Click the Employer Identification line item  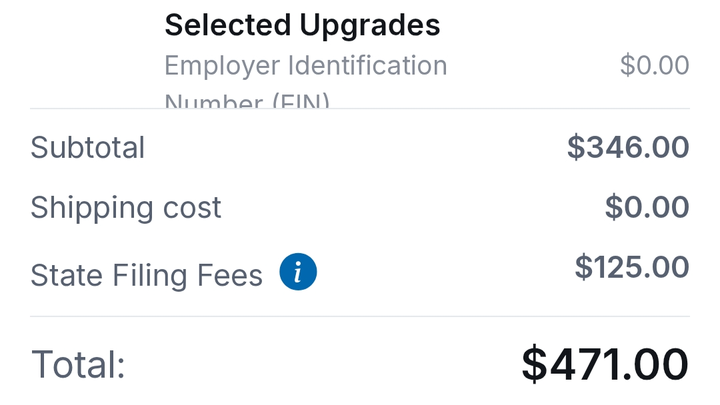coord(306,65)
